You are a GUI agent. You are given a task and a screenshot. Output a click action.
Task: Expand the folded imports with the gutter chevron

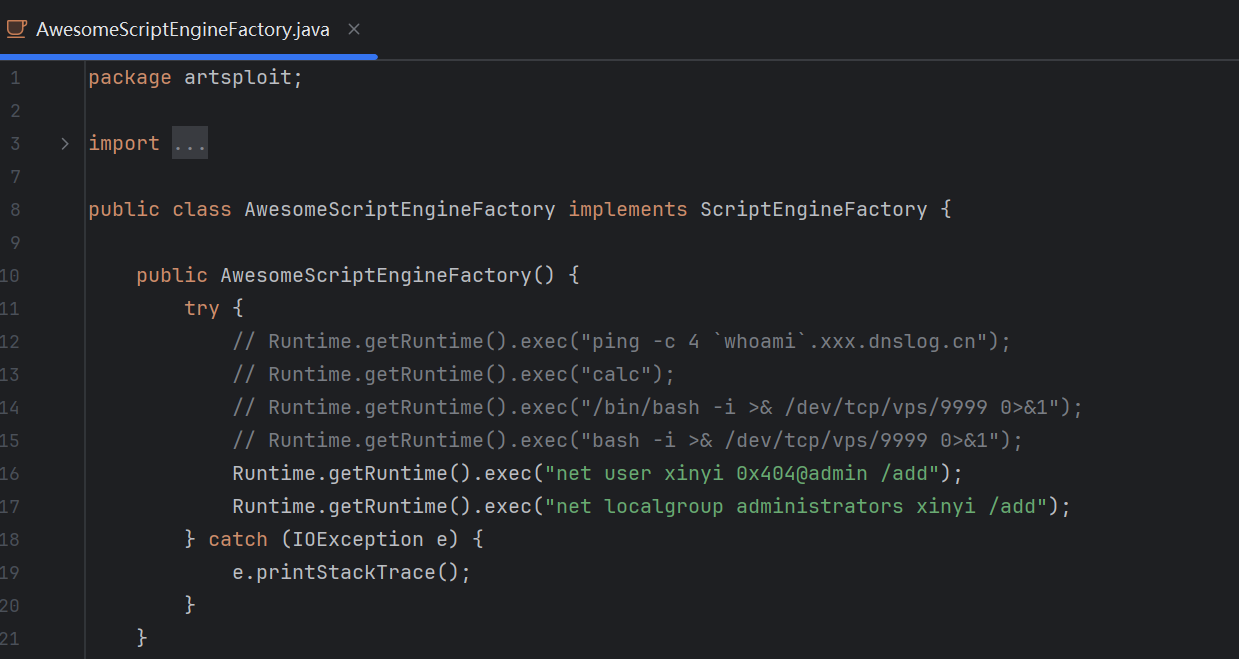point(65,144)
